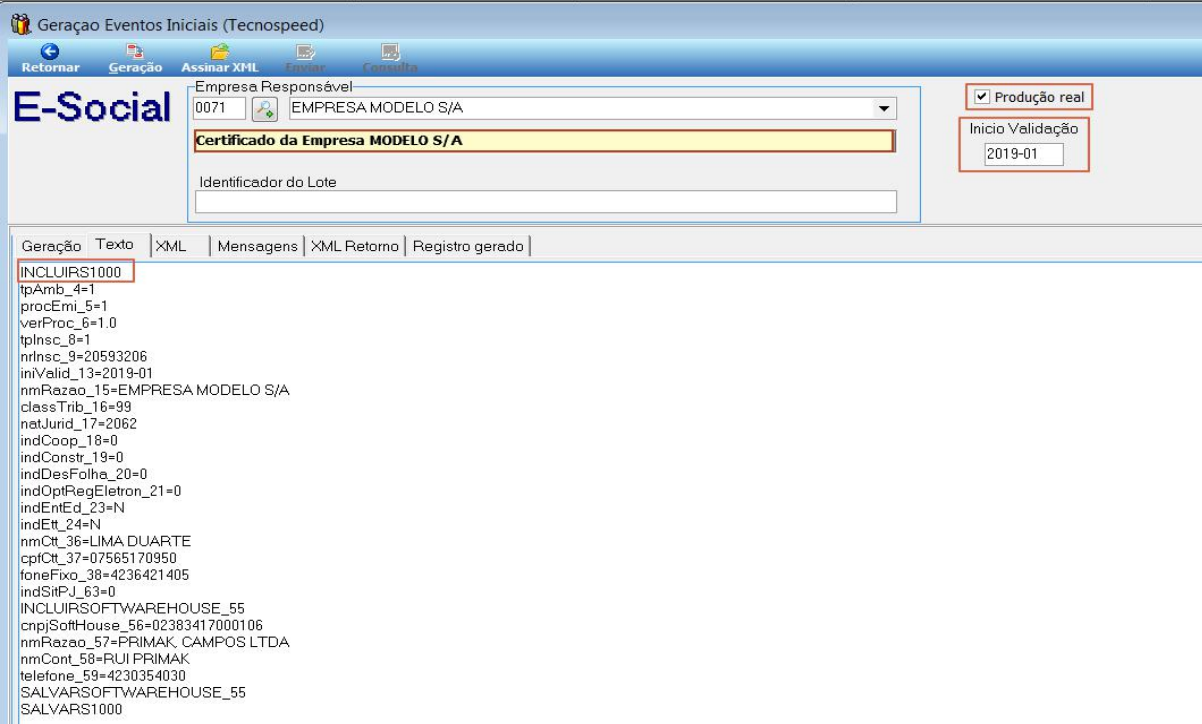Image resolution: width=1202 pixels, height=724 pixels.
Task: Click the natJurid_17=2062 line
Action: (78, 424)
